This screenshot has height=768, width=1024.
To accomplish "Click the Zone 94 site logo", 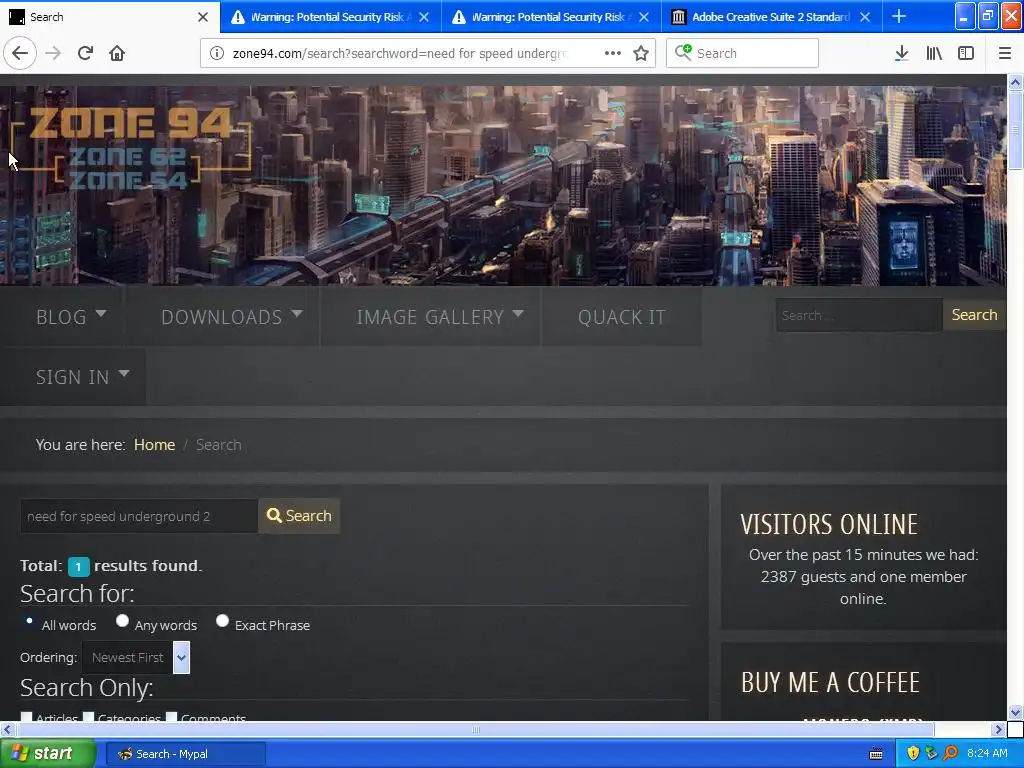I will [130, 148].
